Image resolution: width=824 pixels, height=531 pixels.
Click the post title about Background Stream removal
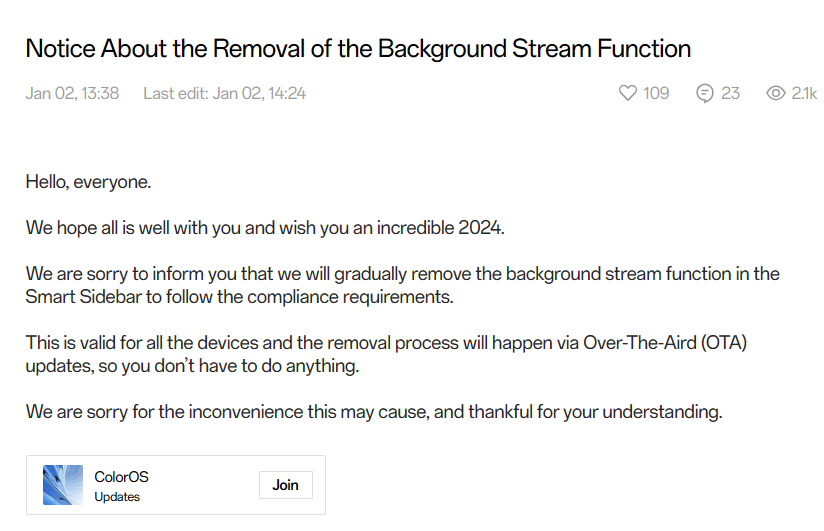click(x=358, y=48)
